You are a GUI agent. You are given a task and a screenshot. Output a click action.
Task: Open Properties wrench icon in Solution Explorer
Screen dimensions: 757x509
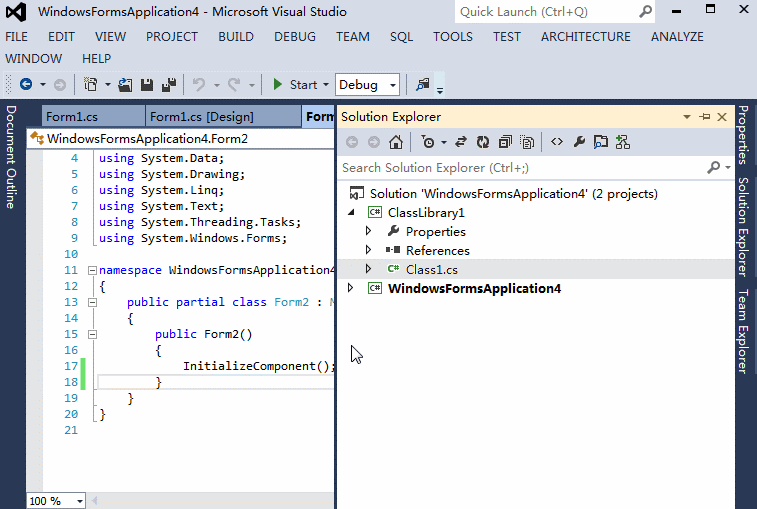(579, 142)
